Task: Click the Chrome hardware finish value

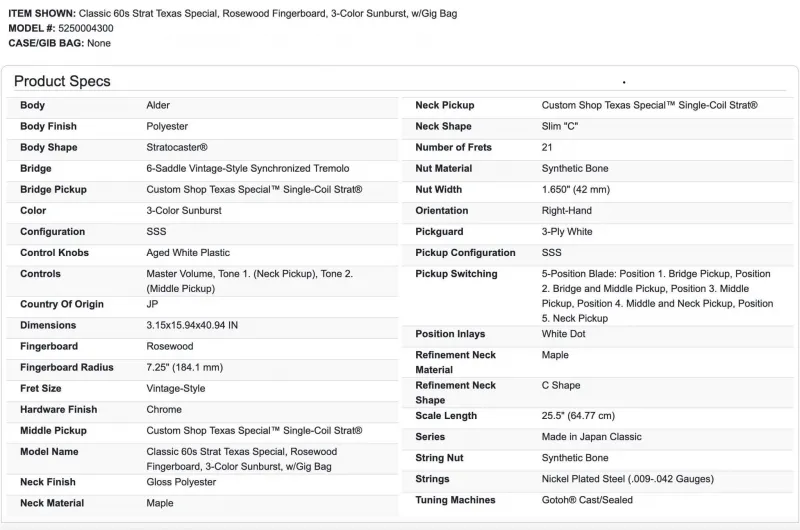Action: click(164, 409)
